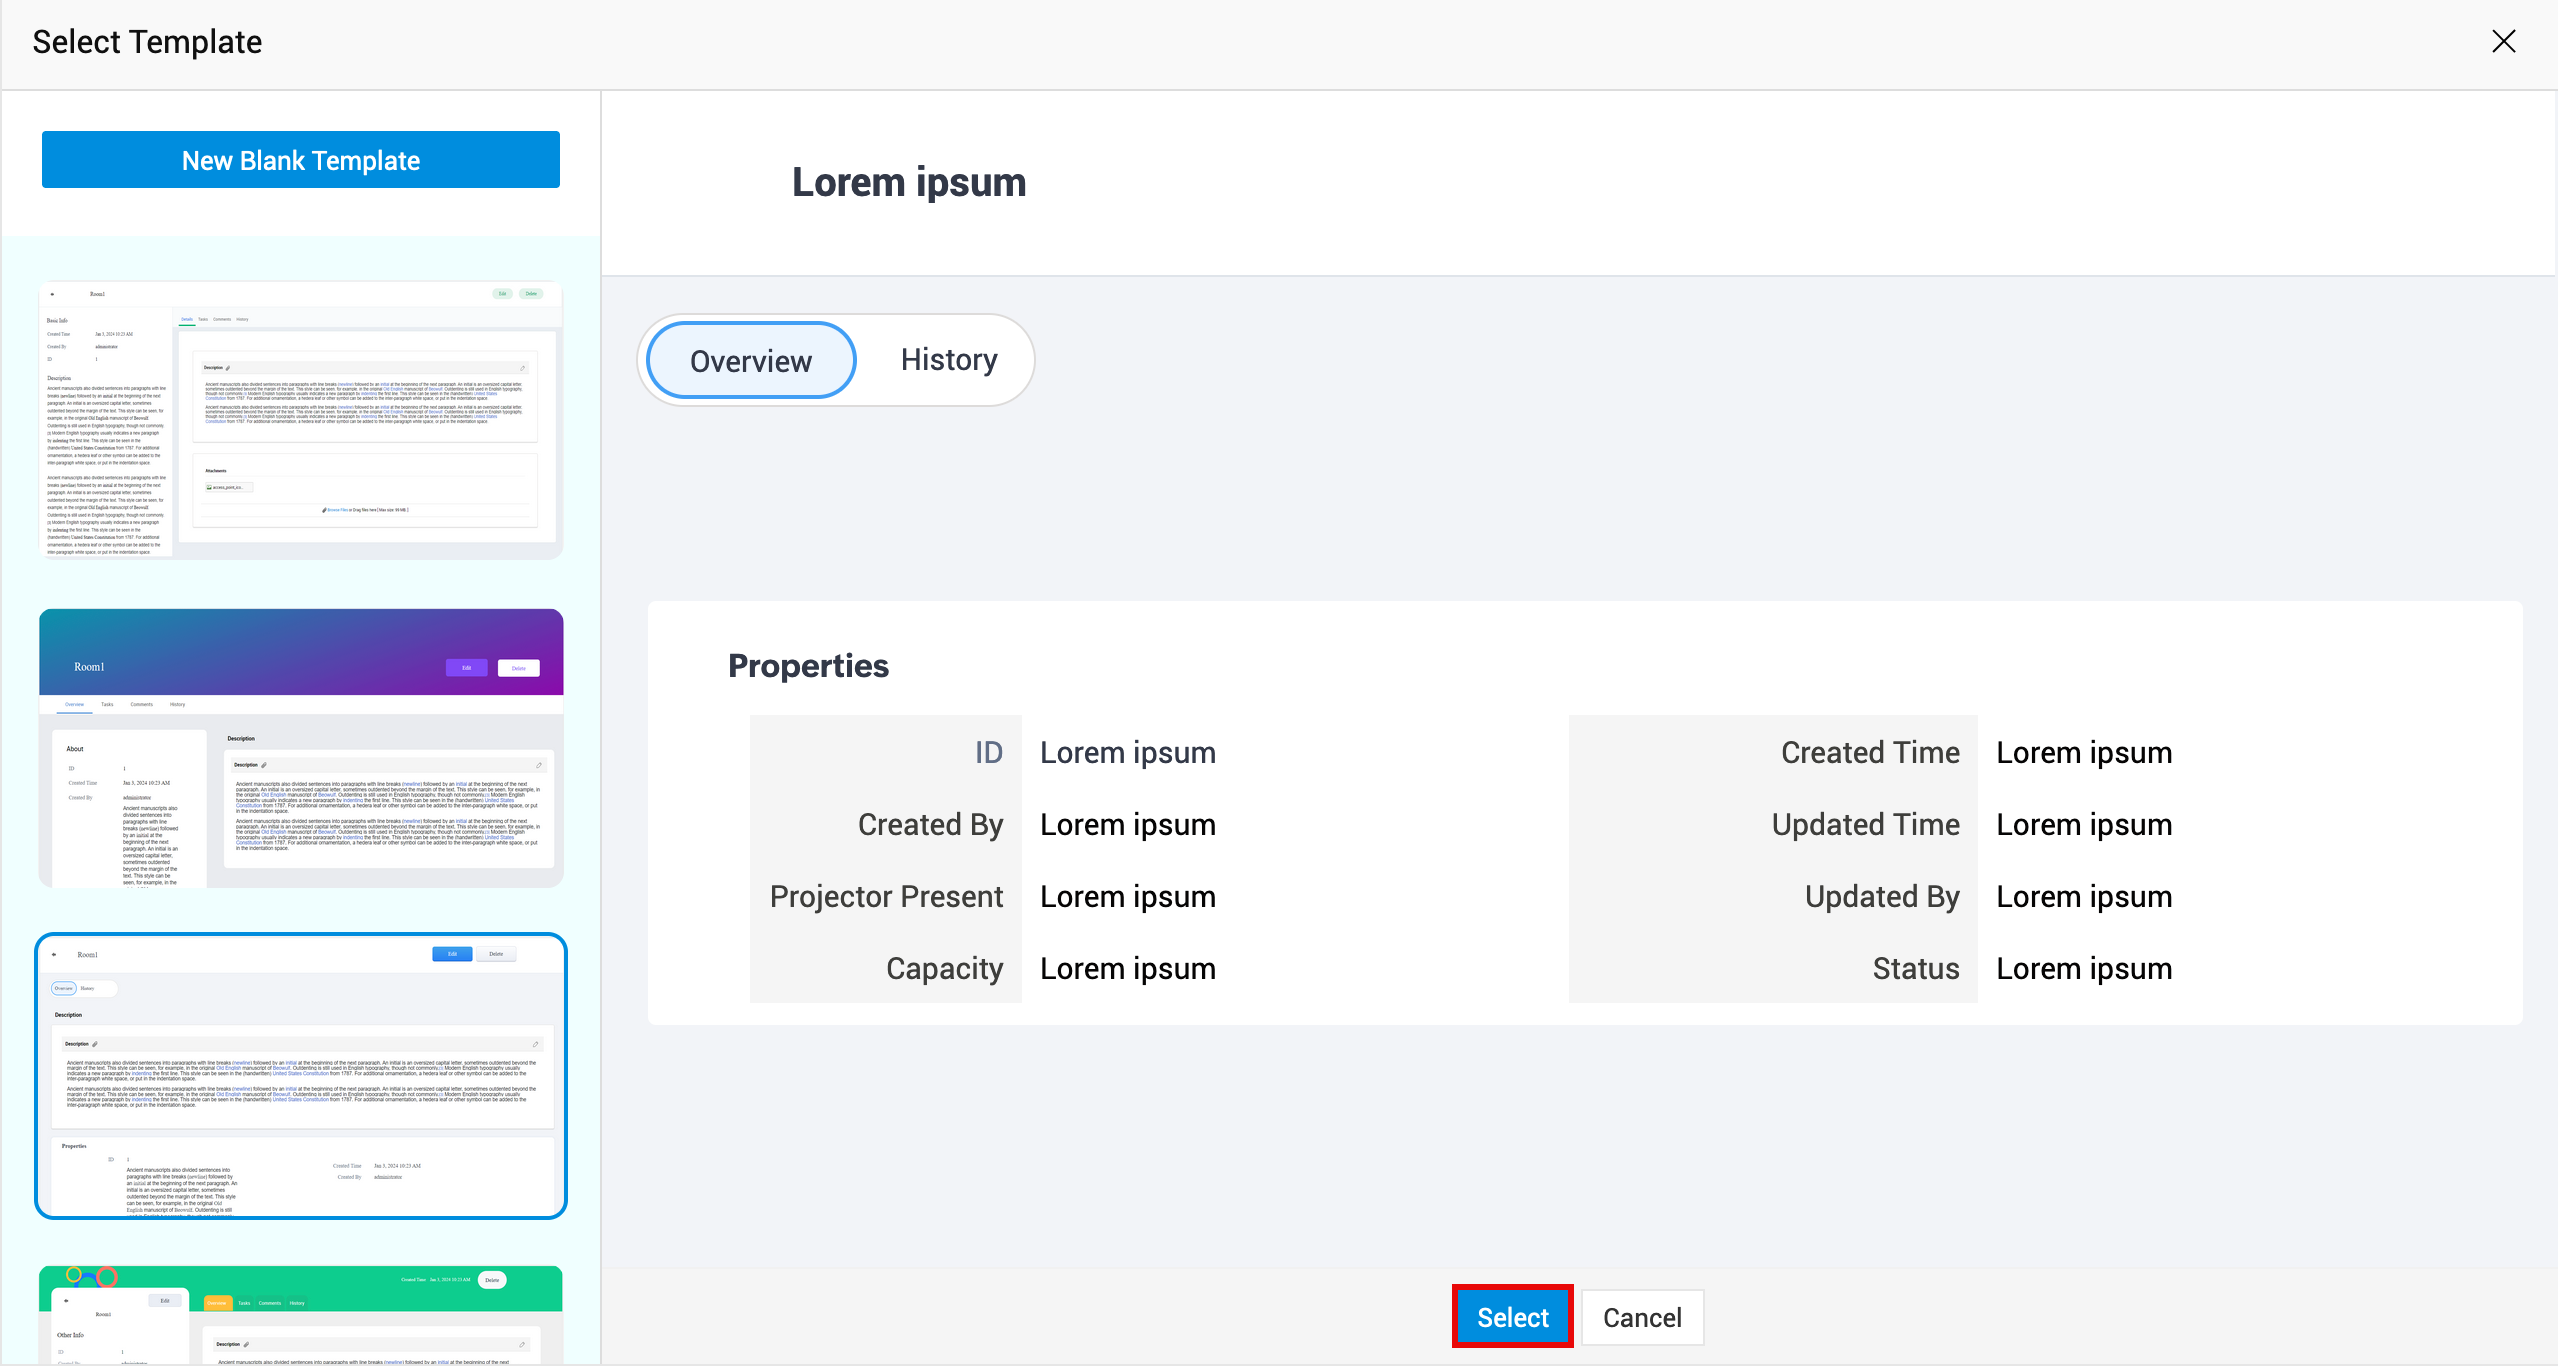Click the Lorem ipsum value beside Updated By
Image resolution: width=2558 pixels, height=1366 pixels.
(x=2084, y=896)
